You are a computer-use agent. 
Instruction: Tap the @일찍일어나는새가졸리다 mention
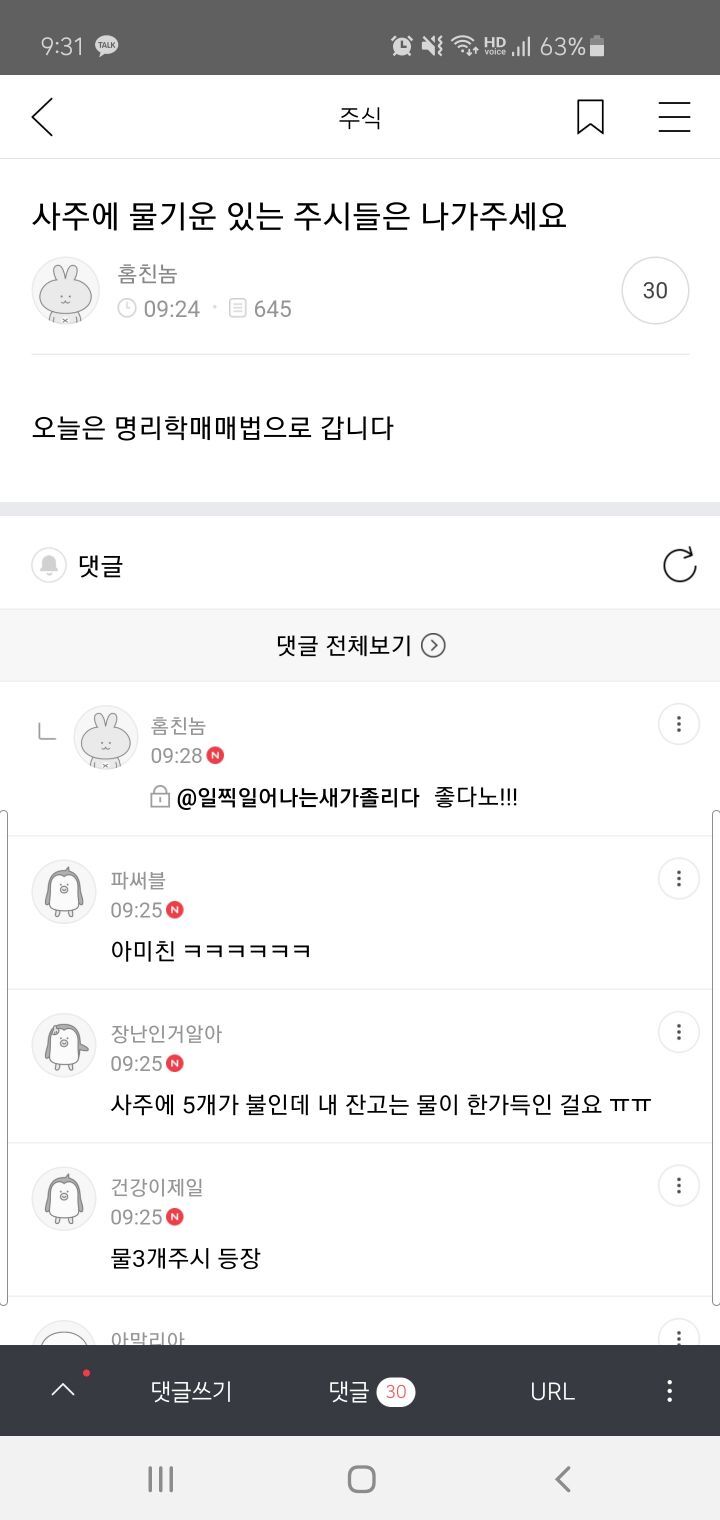coord(298,798)
